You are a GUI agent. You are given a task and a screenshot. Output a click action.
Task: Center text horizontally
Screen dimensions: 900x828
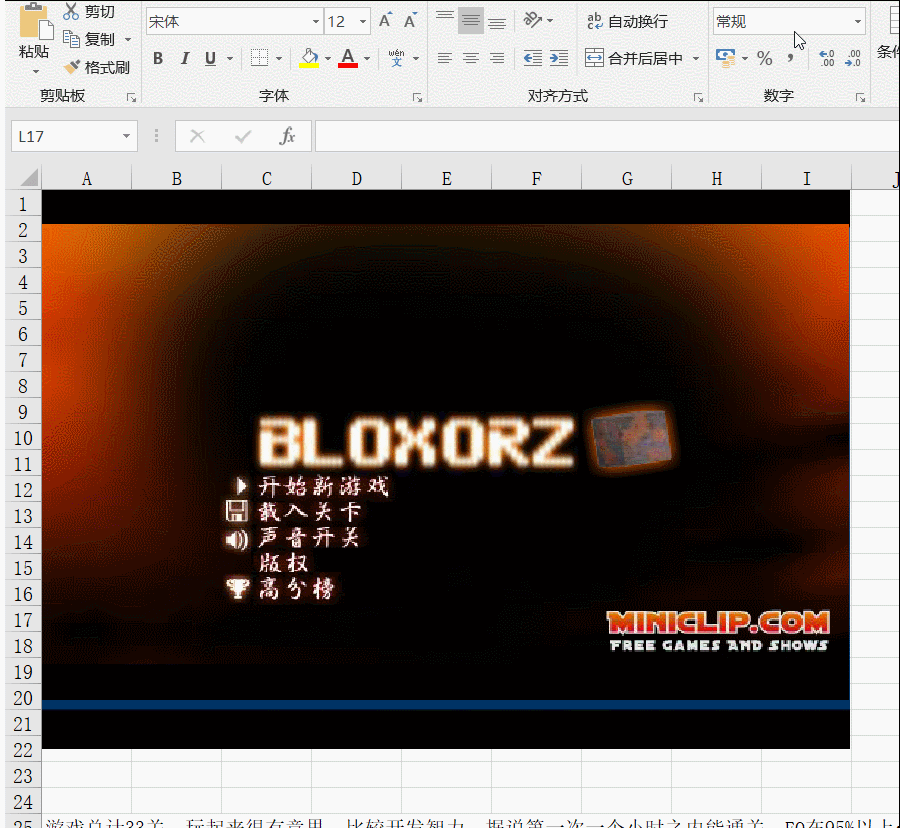[471, 58]
